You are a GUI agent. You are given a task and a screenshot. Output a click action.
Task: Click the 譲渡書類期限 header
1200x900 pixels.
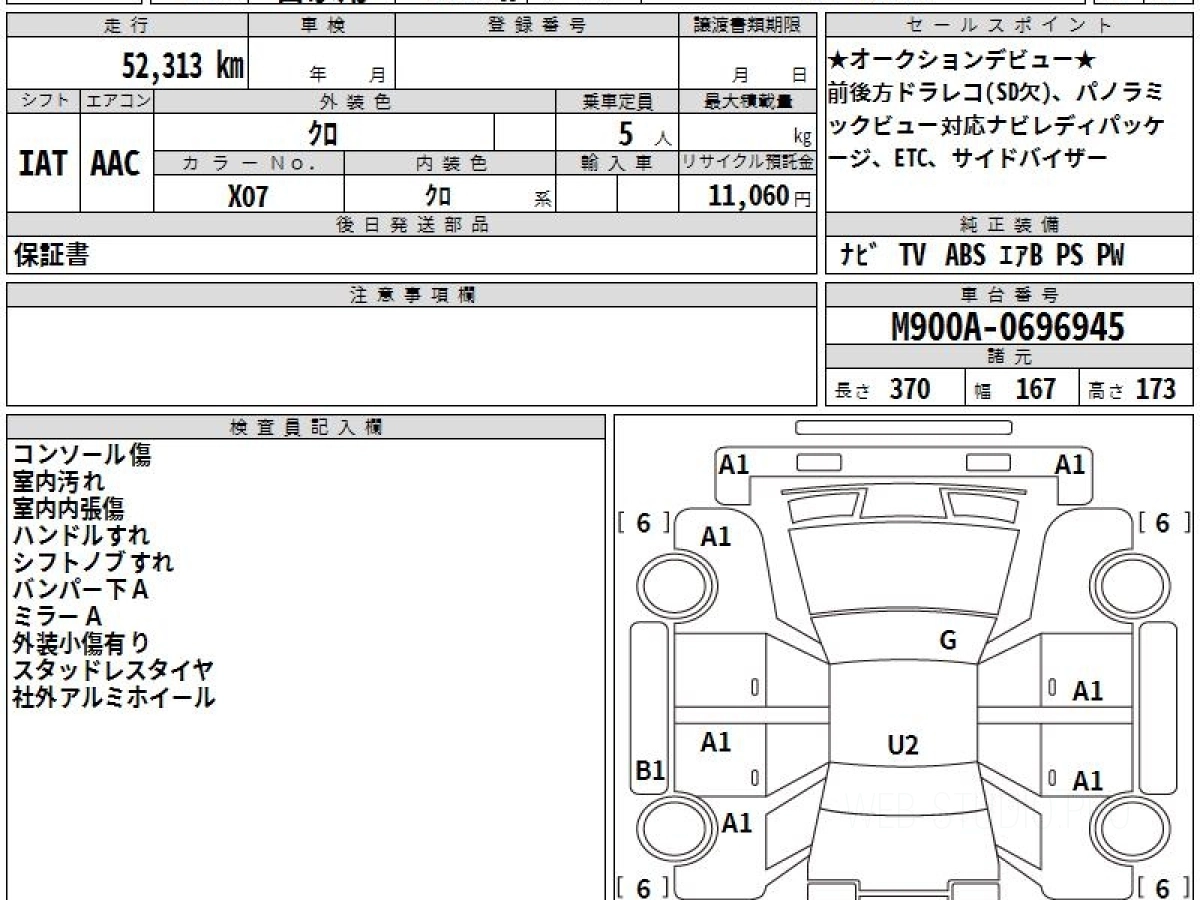[x=748, y=26]
